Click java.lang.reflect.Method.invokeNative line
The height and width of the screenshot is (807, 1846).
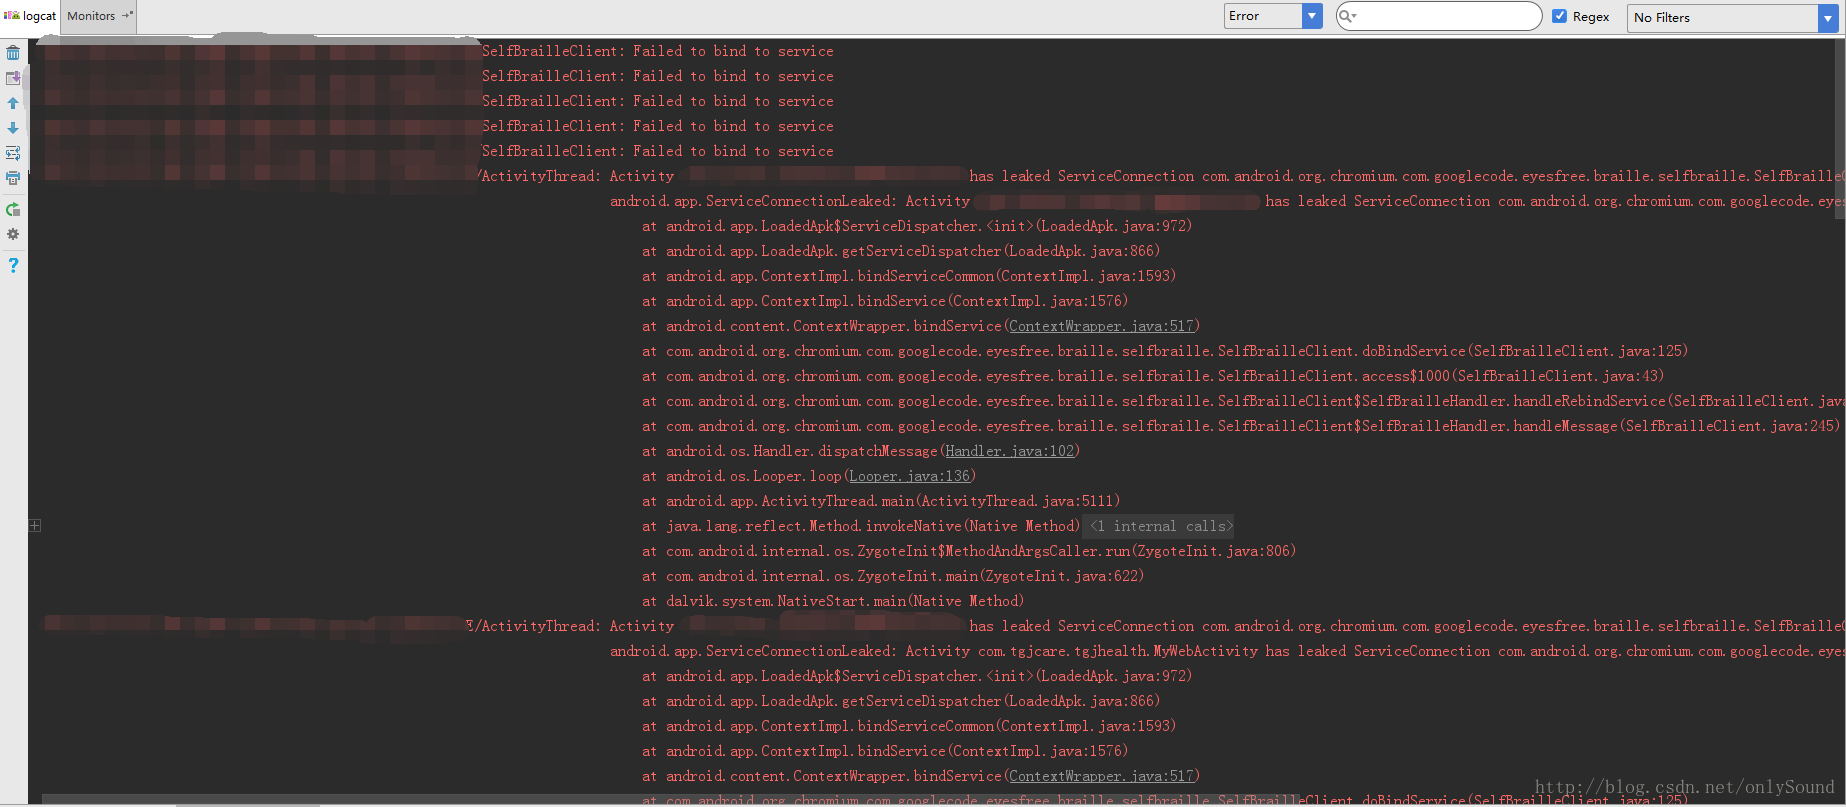point(861,526)
